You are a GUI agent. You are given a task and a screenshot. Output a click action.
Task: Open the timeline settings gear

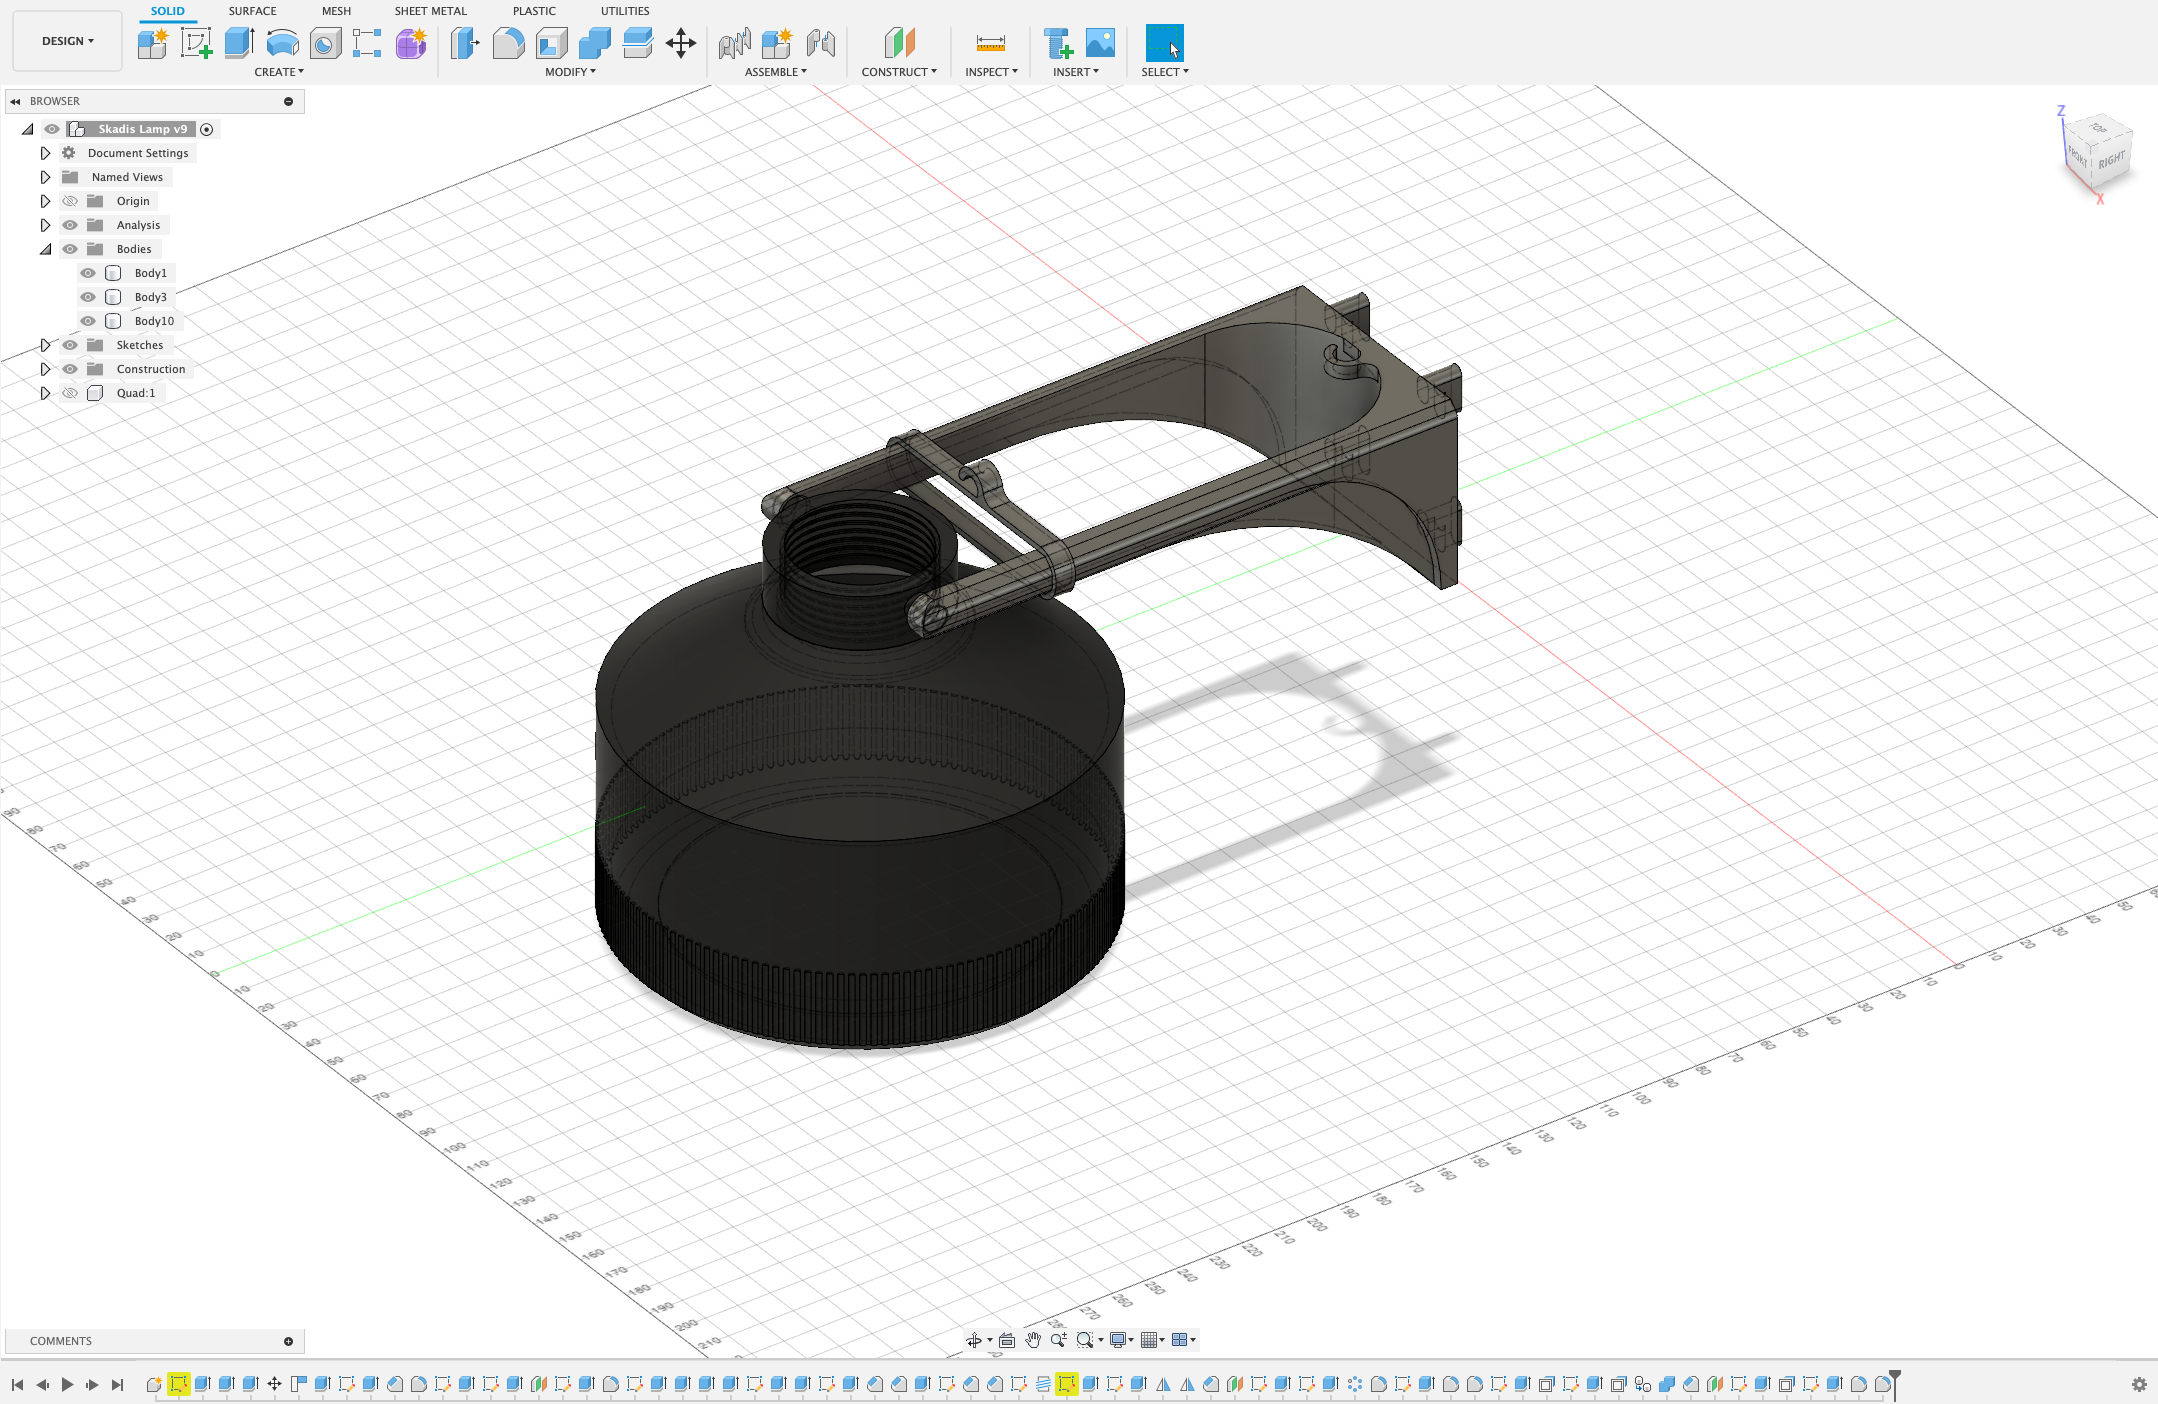[2139, 1384]
